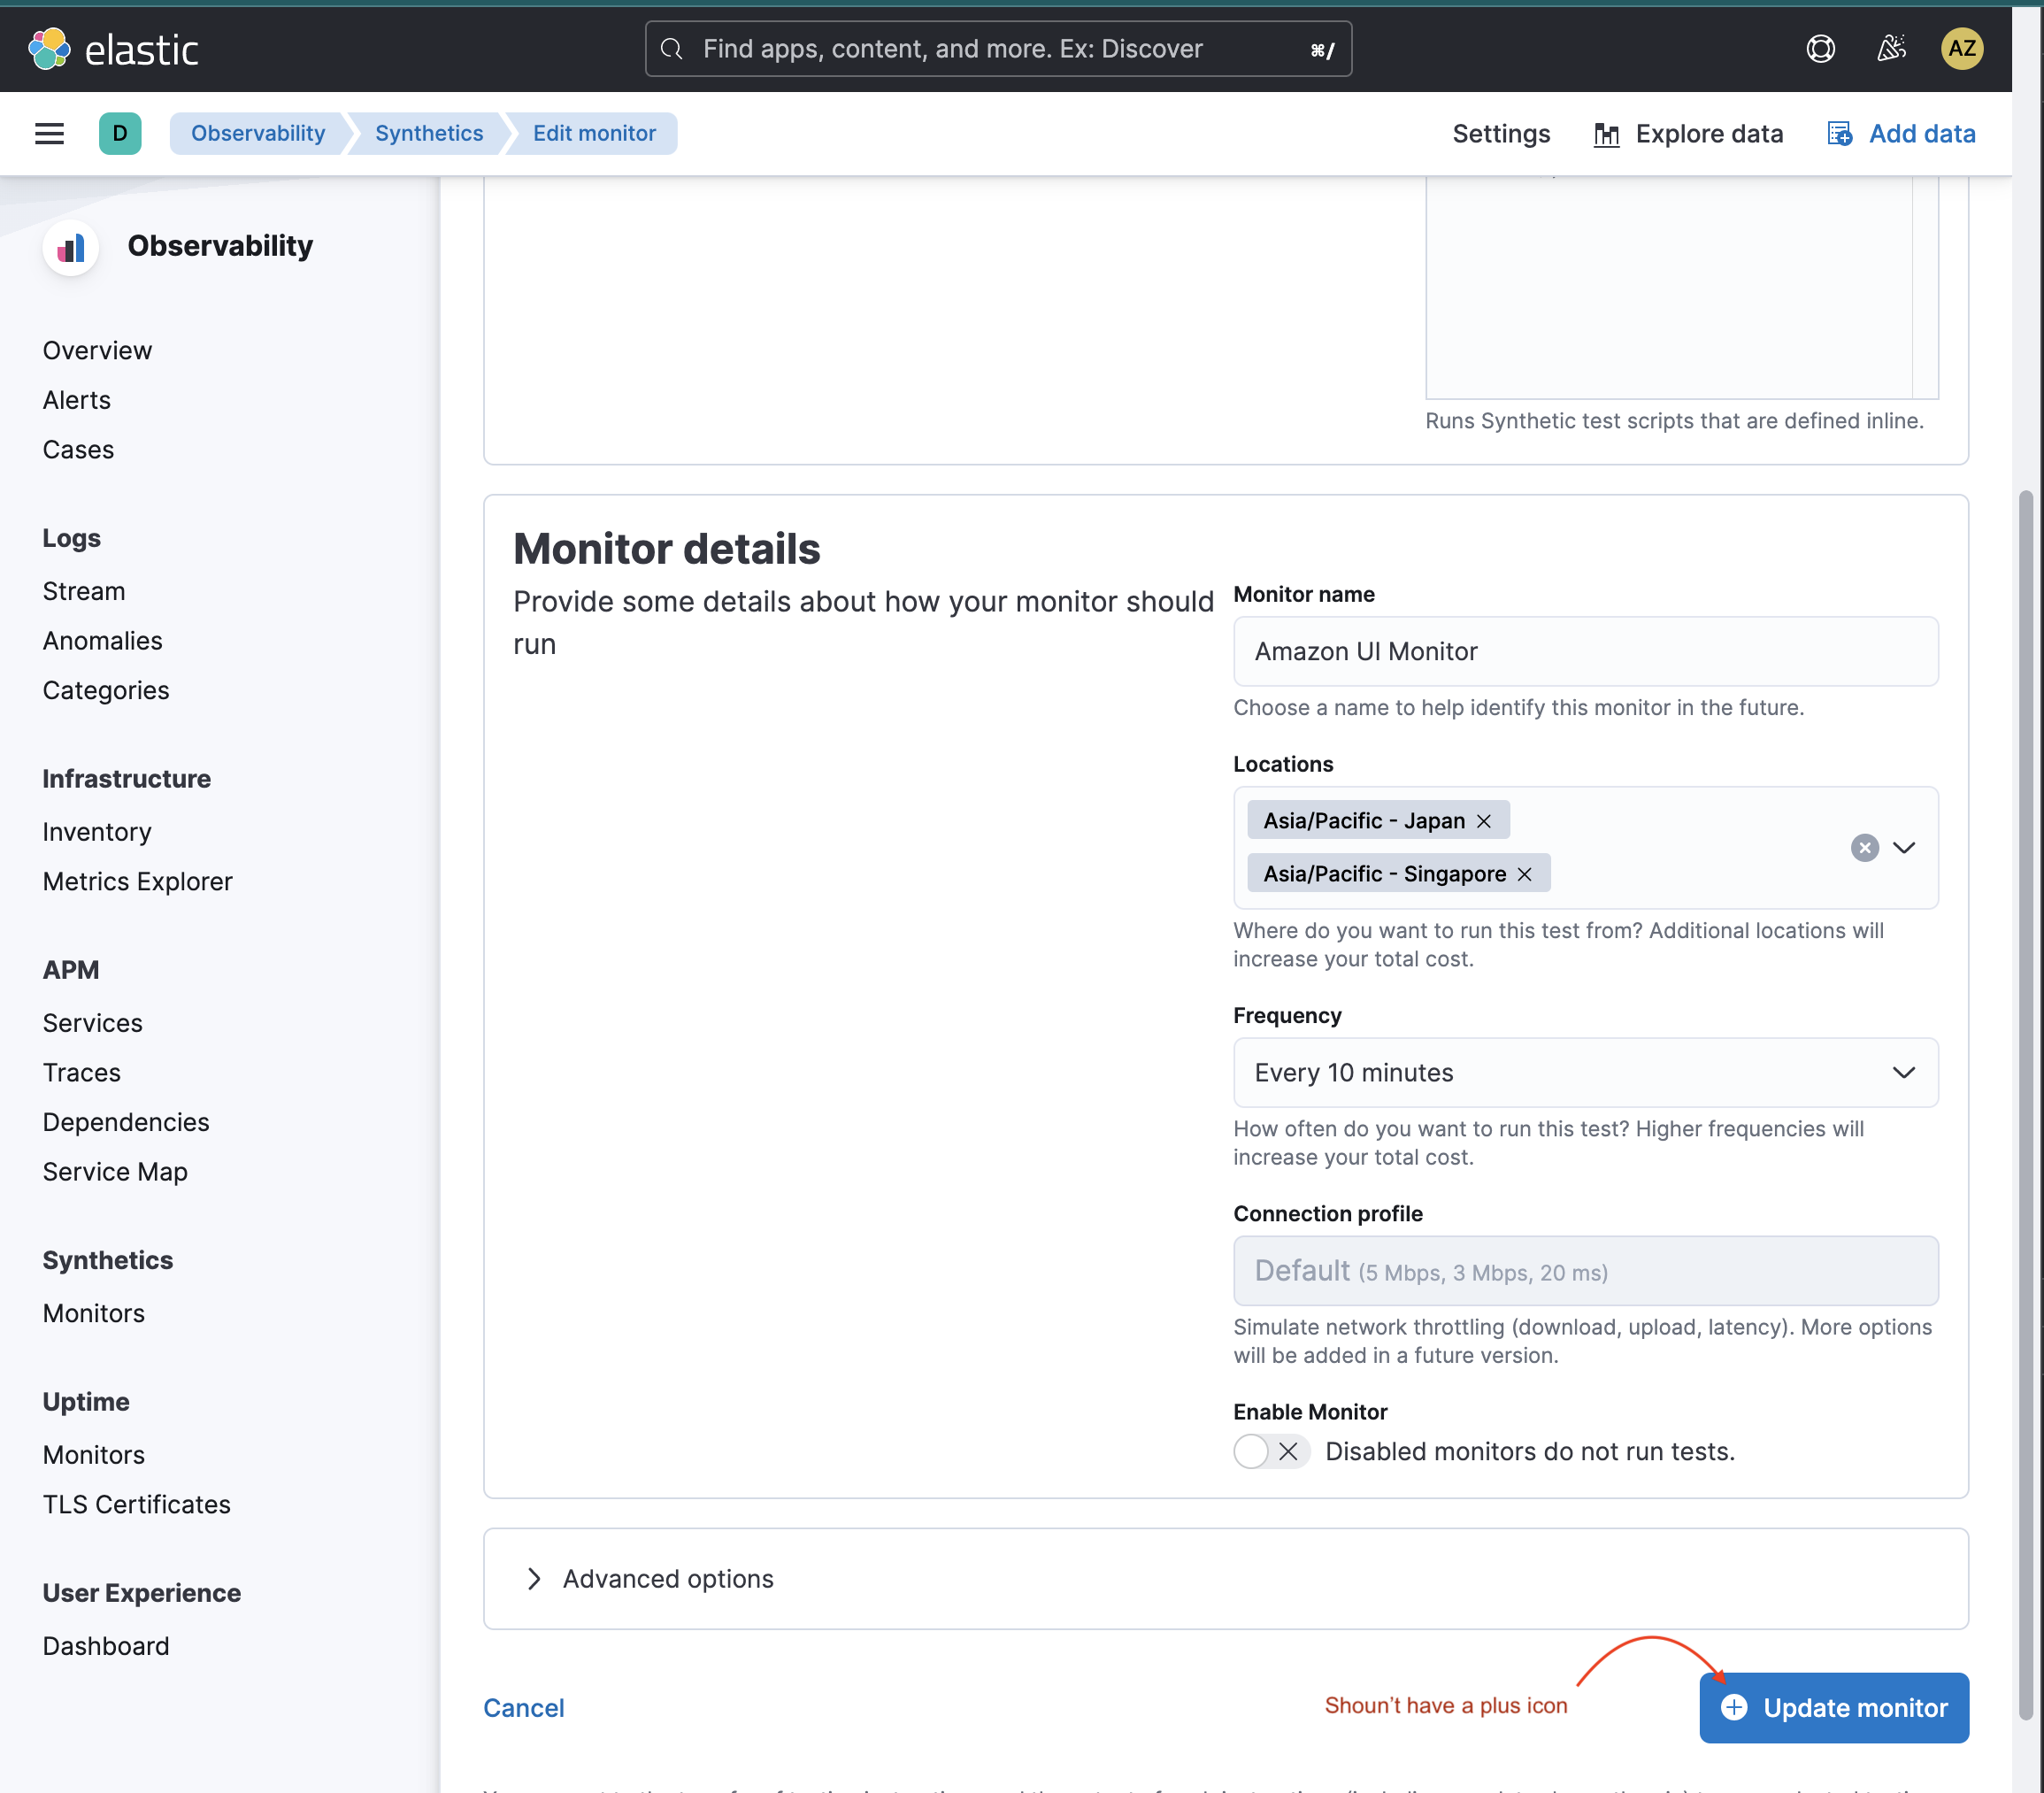Remove the Asia/Pacific - Singapore location tag
Image resolution: width=2044 pixels, height=1793 pixels.
point(1524,873)
